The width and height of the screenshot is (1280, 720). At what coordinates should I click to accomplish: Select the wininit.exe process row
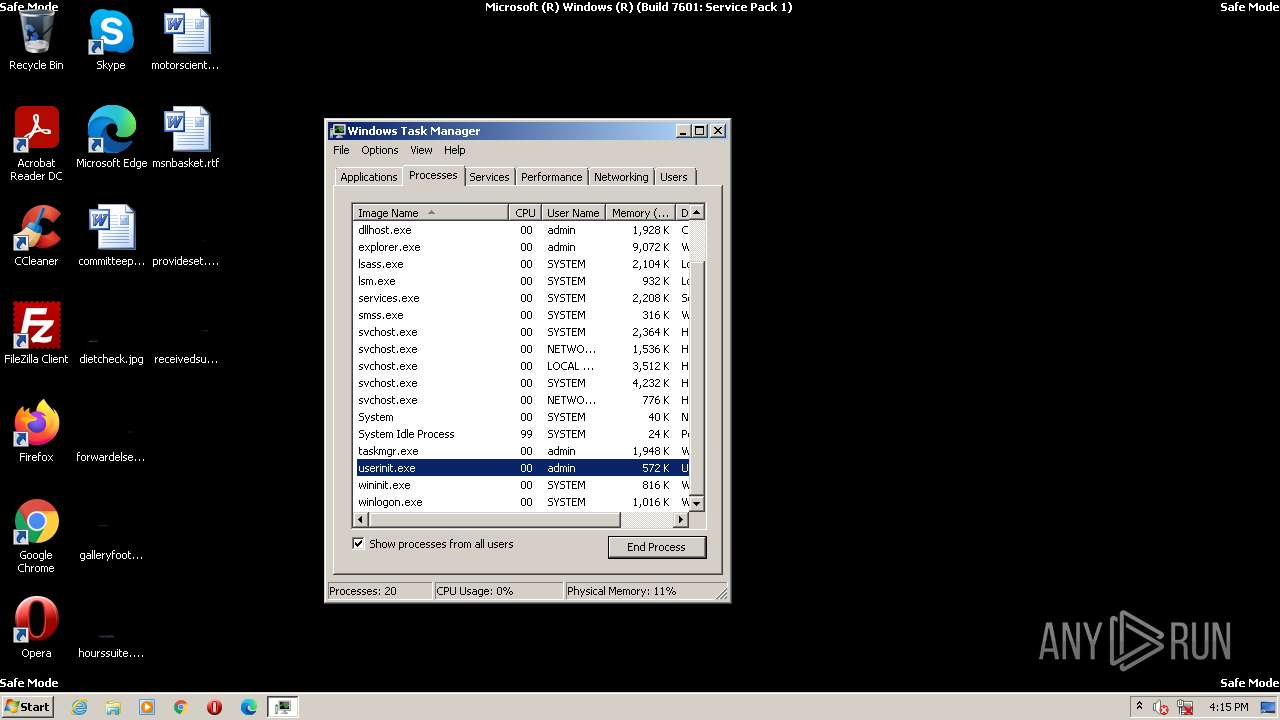click(x=521, y=485)
